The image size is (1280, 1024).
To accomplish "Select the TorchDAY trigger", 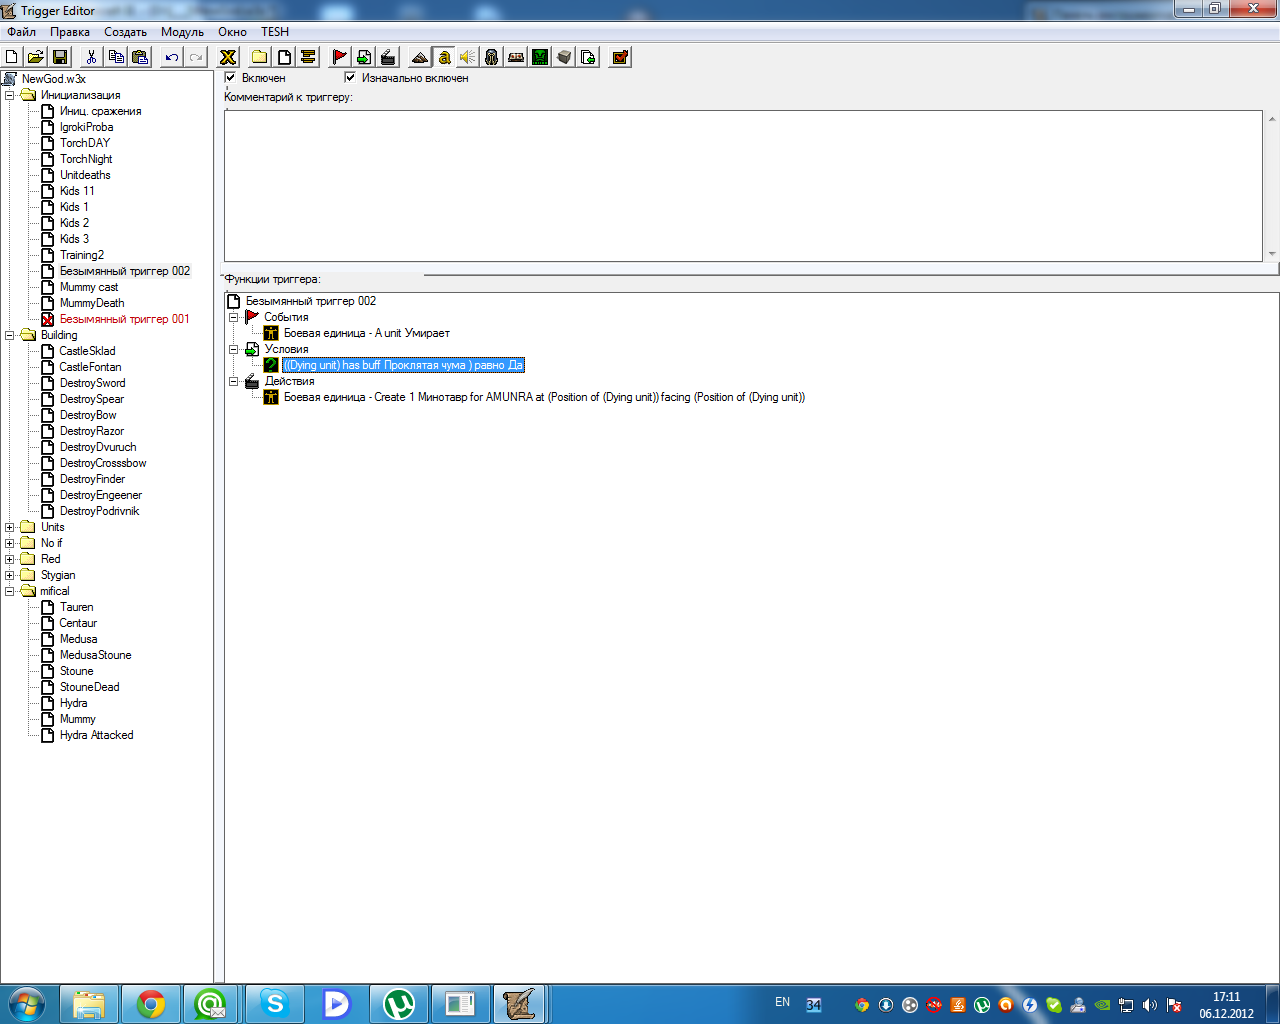I will 85,143.
